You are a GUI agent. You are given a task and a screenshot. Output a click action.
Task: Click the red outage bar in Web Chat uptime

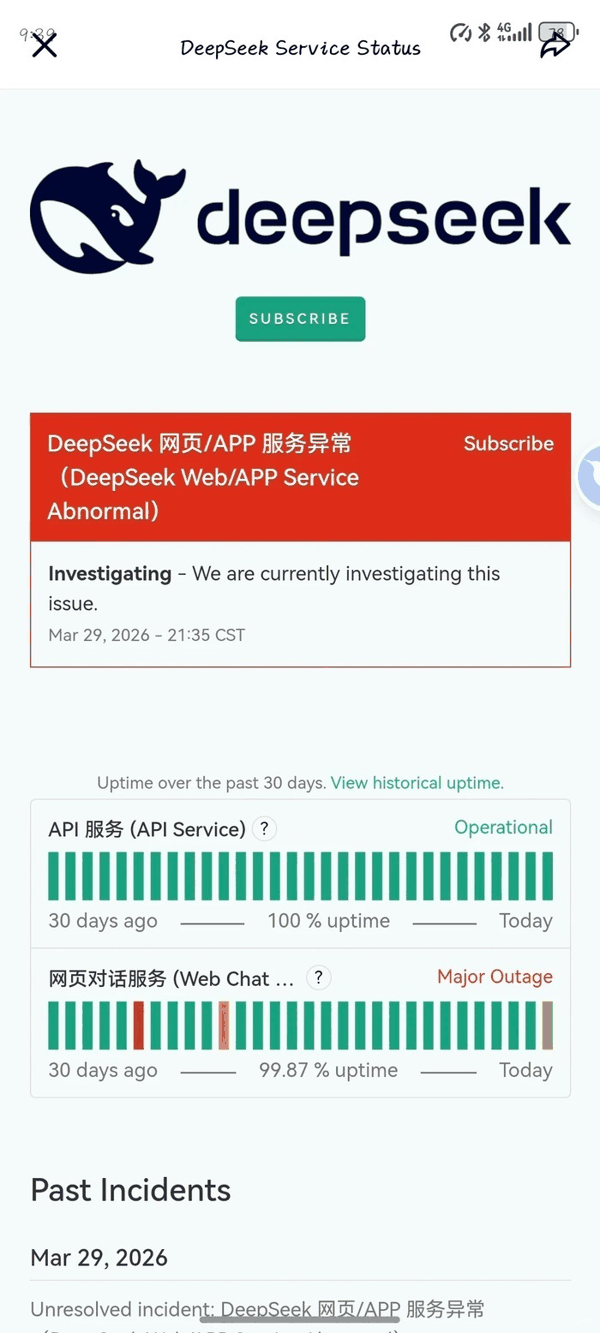[x=139, y=1025]
